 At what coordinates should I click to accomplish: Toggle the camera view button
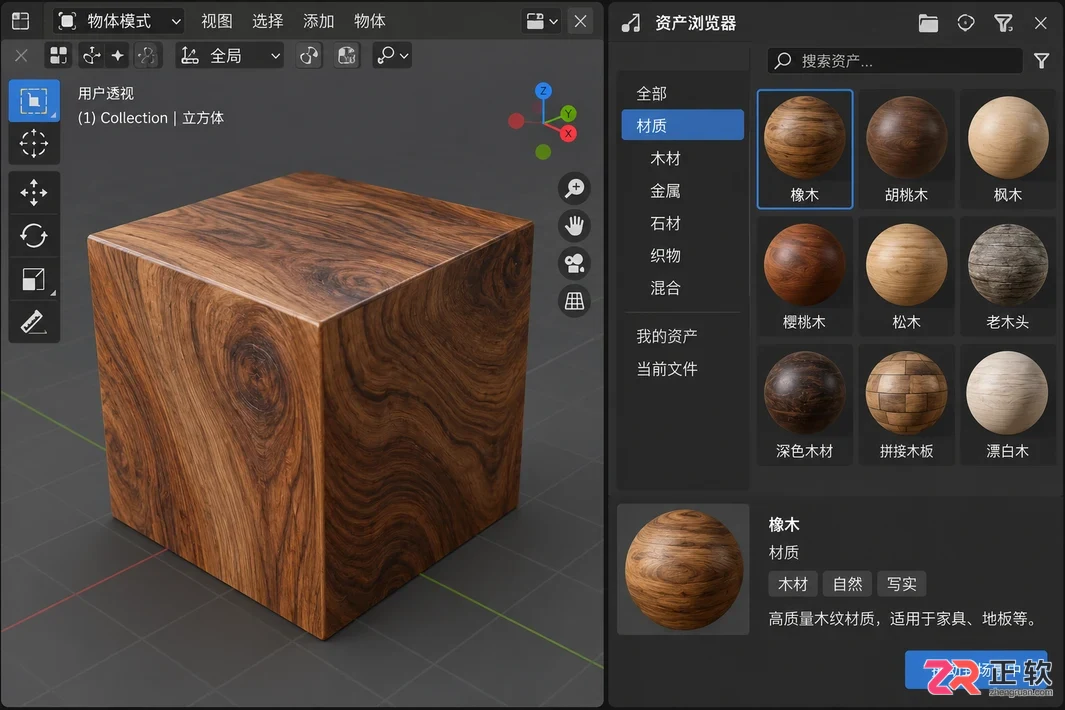point(575,263)
